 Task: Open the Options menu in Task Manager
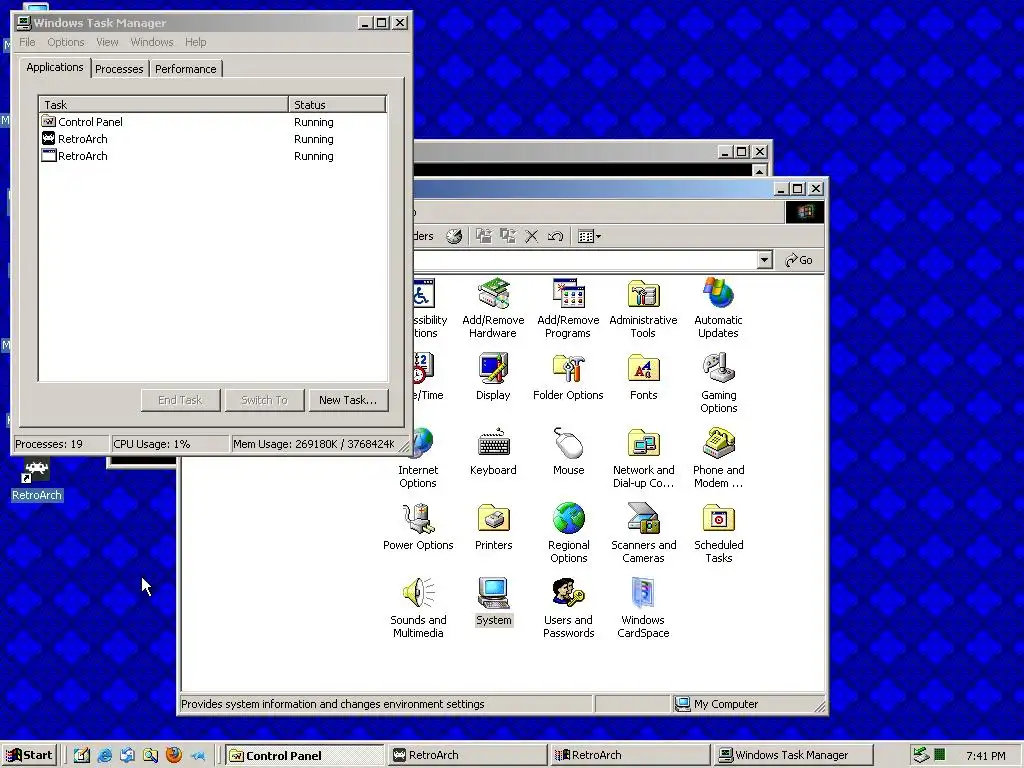pos(65,42)
